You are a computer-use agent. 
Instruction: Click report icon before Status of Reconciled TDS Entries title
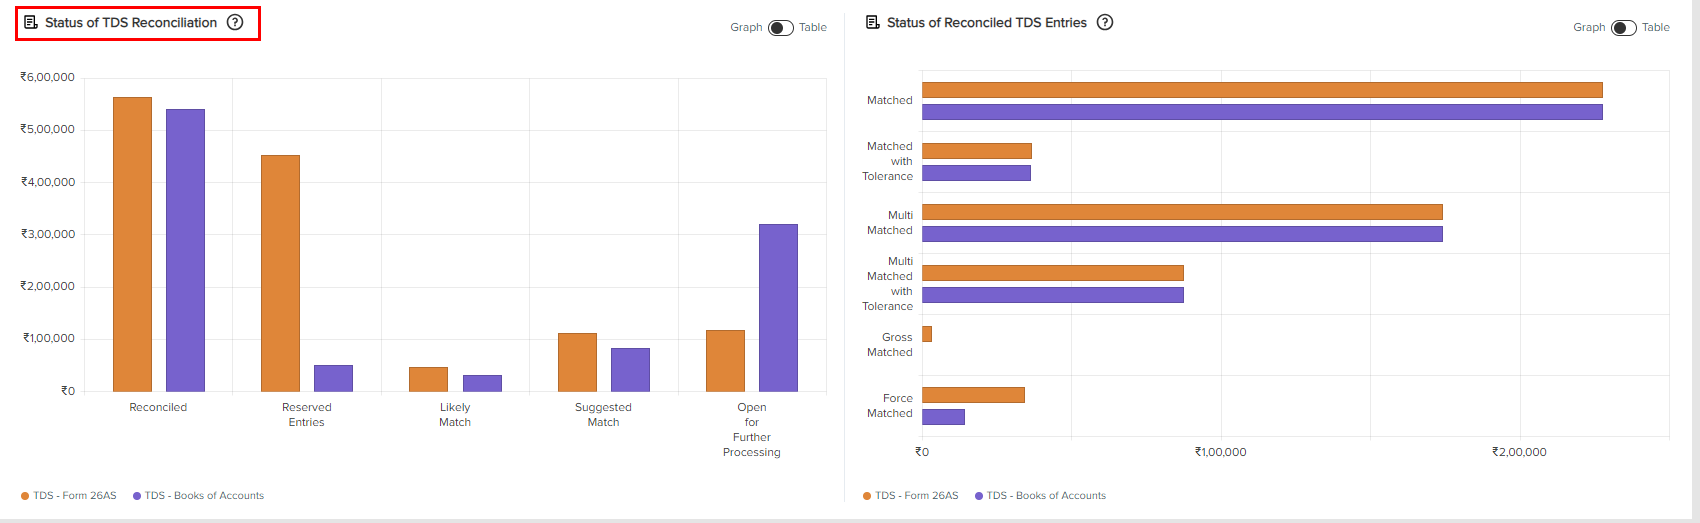(873, 22)
